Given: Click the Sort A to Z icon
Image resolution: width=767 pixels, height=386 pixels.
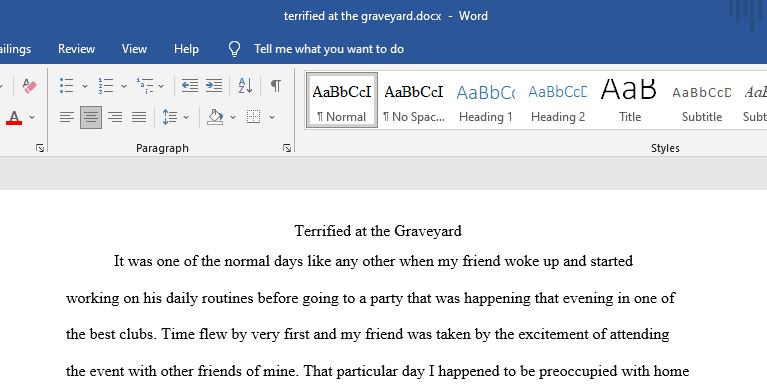Looking at the screenshot, I should click(x=245, y=86).
